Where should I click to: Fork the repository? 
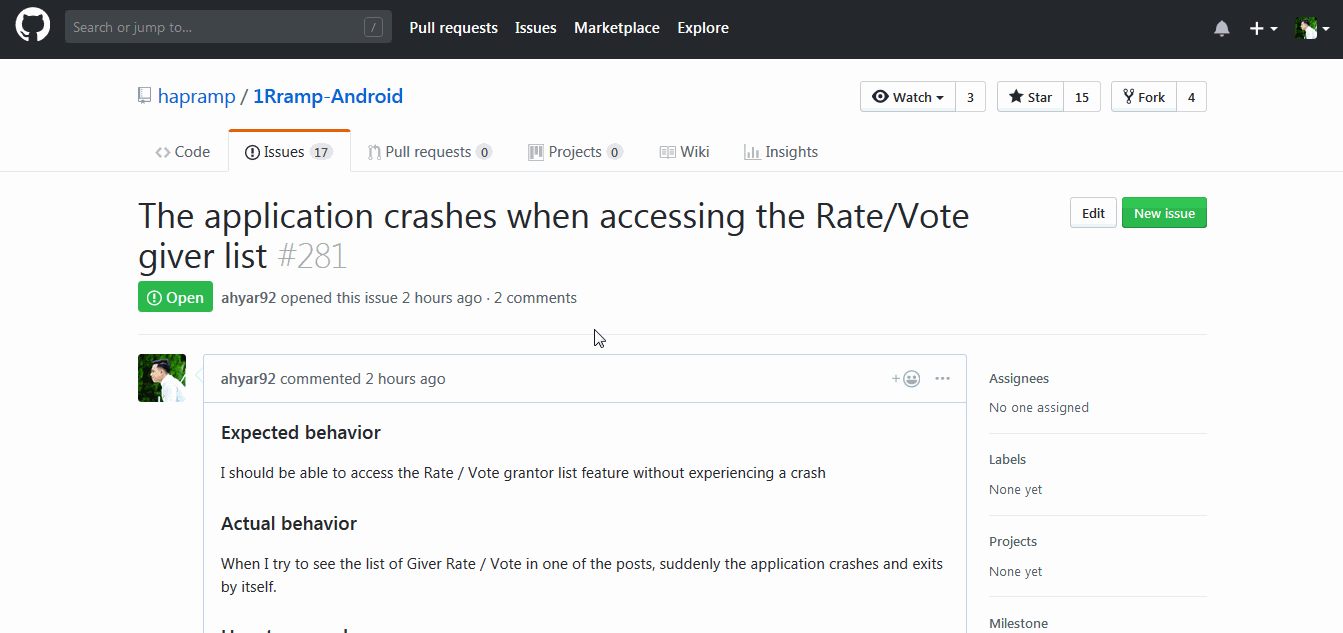[1144, 97]
